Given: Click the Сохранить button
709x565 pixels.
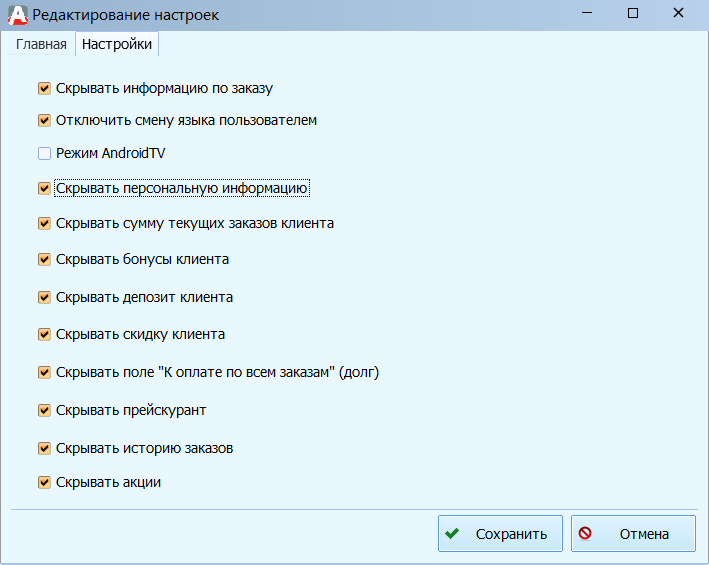Looking at the screenshot, I should (x=500, y=533).
